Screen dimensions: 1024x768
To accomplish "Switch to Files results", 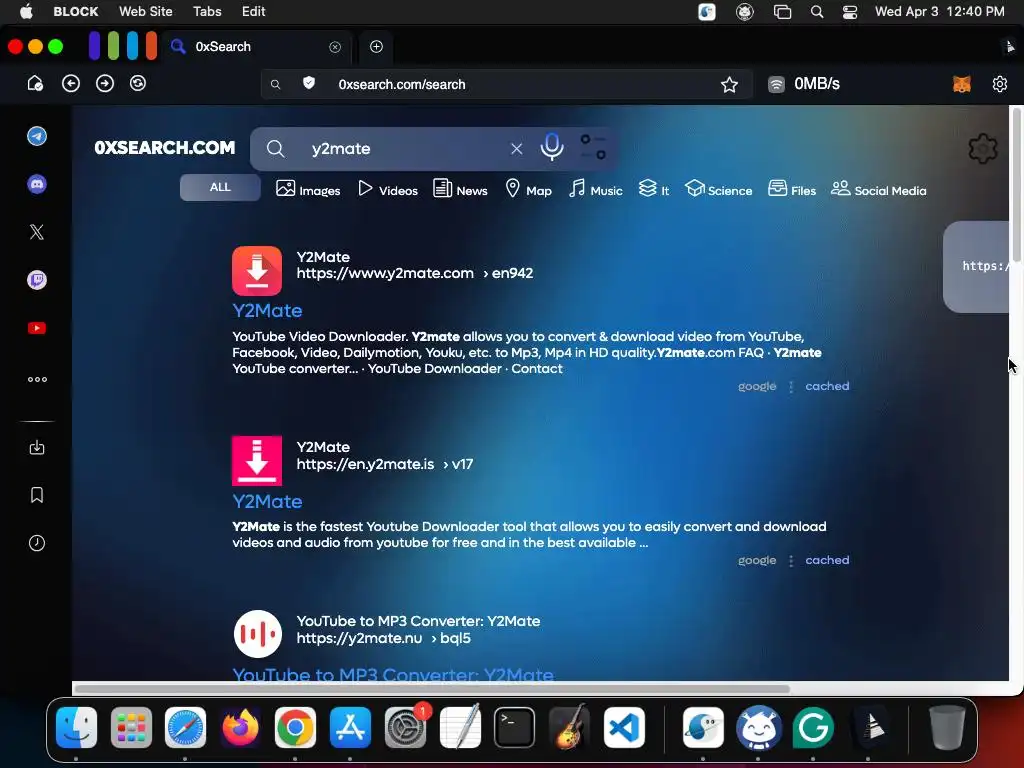I will 792,189.
